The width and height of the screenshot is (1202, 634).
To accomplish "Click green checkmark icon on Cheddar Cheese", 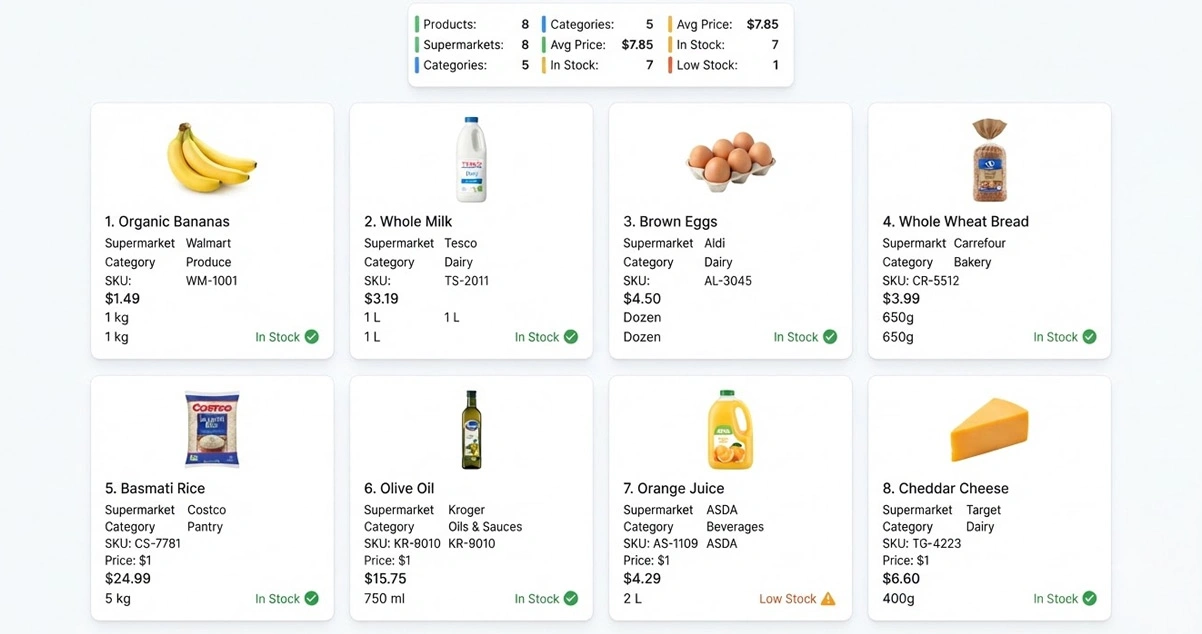I will coord(1089,599).
